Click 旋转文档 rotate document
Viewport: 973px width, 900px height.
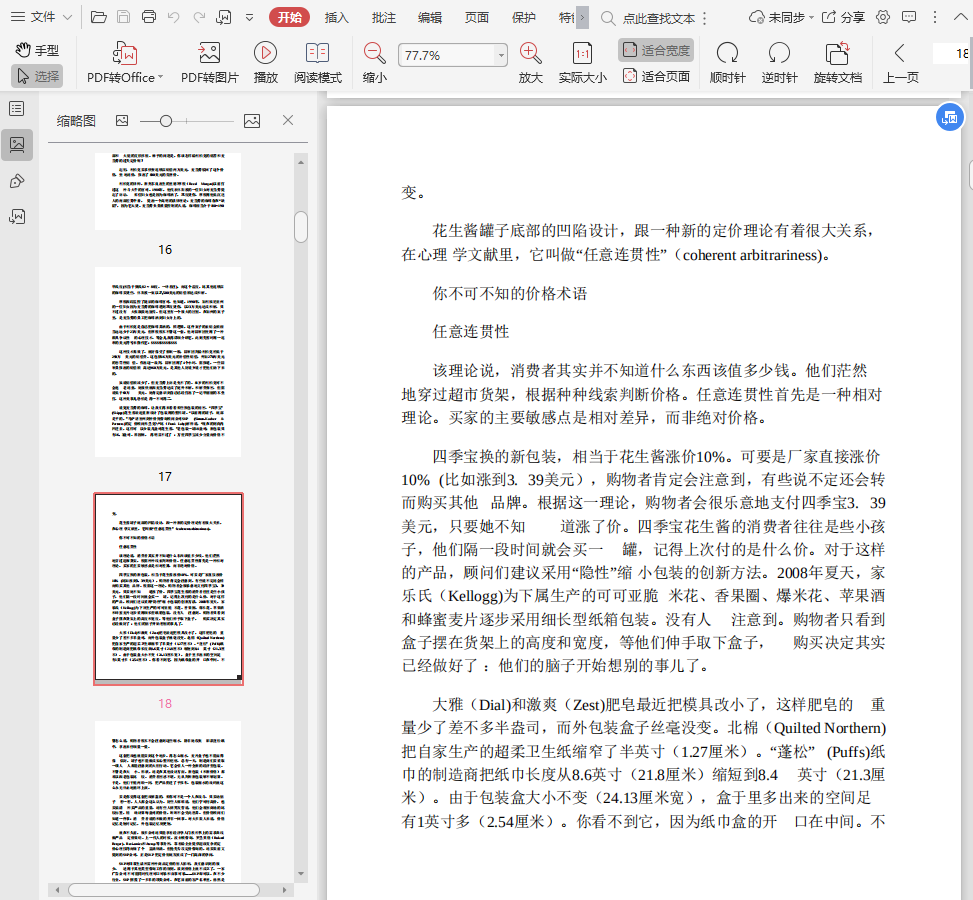(838, 62)
